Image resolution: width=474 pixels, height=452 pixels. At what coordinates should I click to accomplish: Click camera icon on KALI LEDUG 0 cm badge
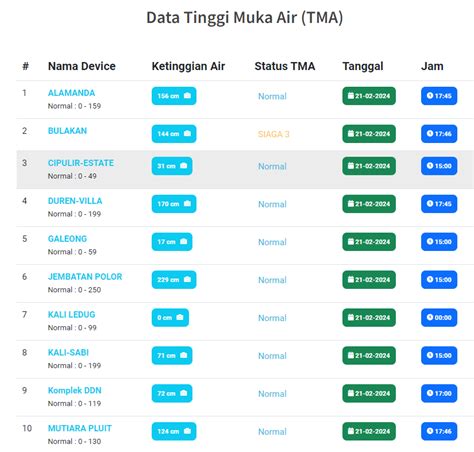click(180, 317)
